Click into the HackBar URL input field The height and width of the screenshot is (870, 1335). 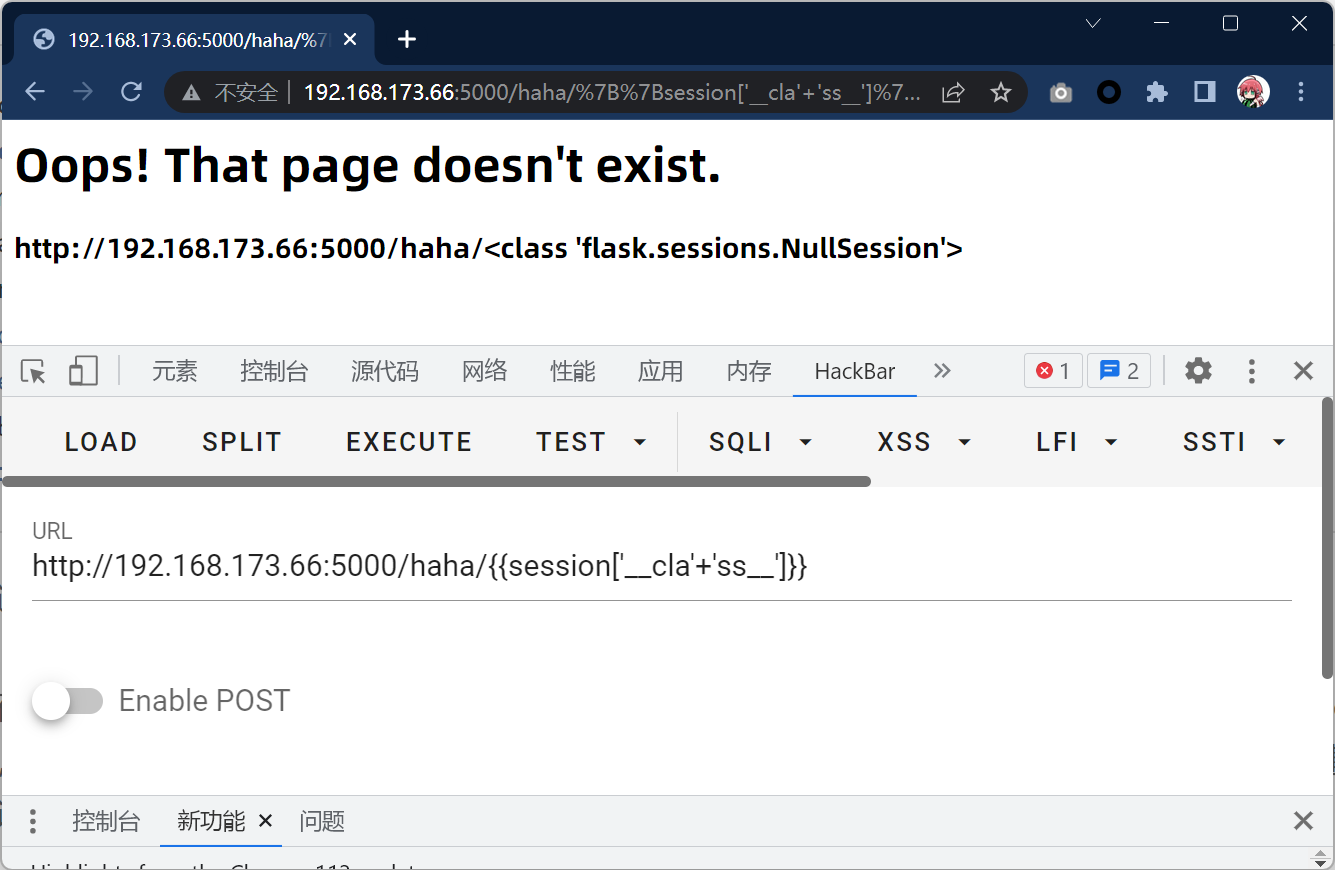660,567
